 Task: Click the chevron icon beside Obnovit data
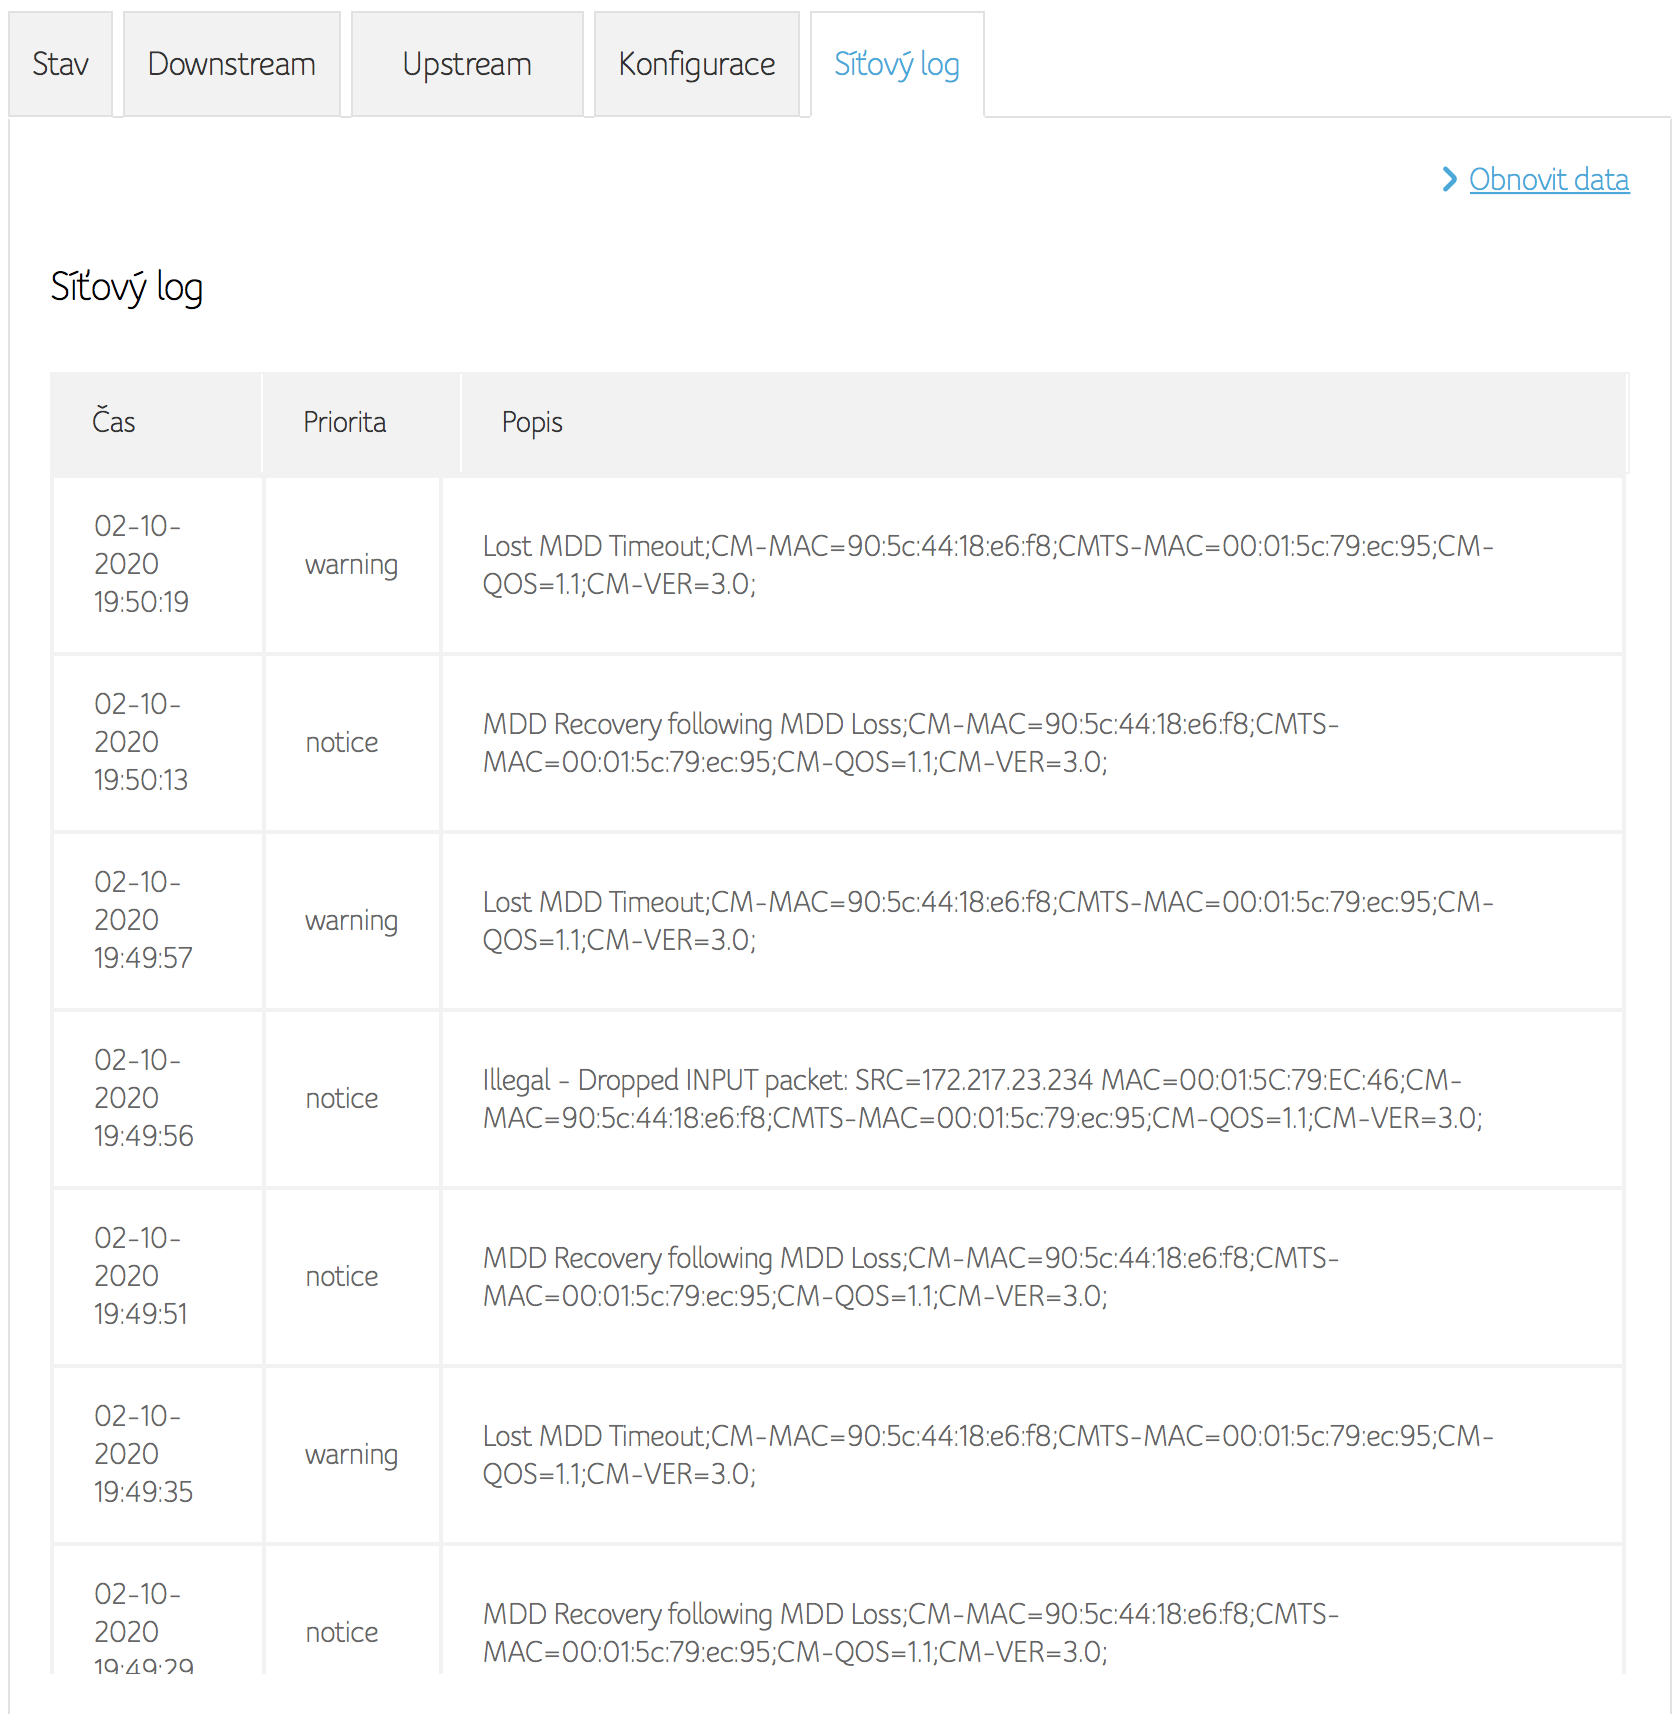1449,179
